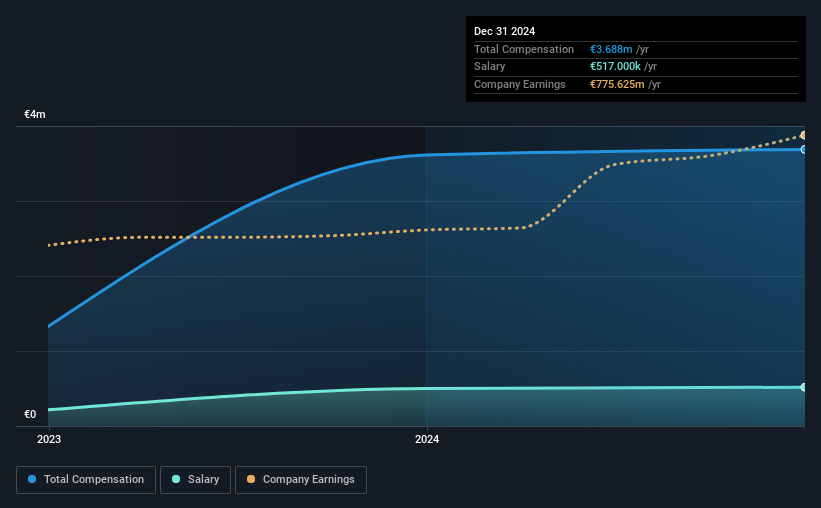Screen dimensions: 821x508
Task: Click the Total Compensation tooltip row label
Action: tap(524, 49)
